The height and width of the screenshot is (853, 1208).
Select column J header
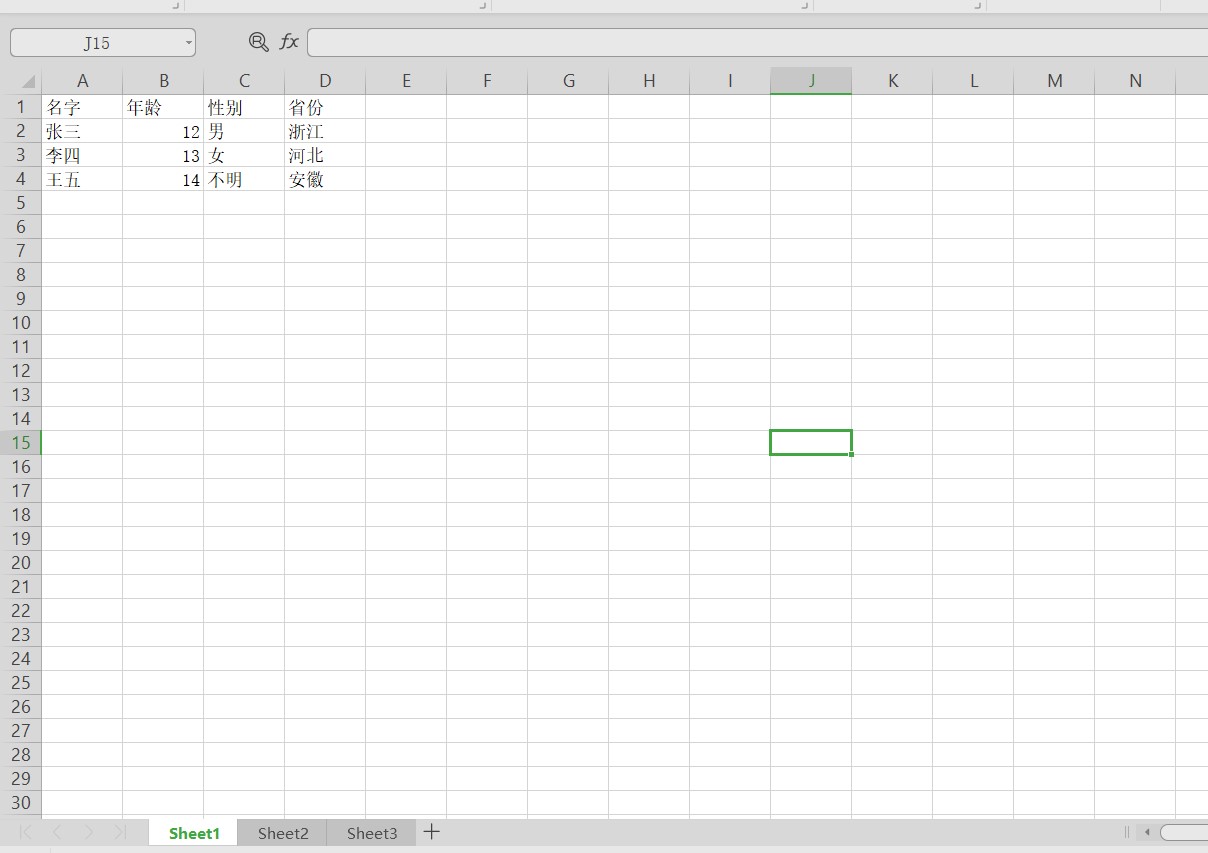[x=811, y=81]
